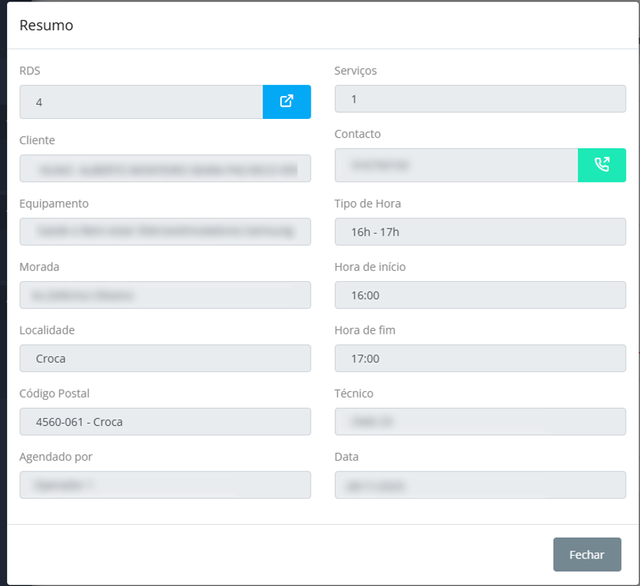Focus the Cliente name field

pos(165,168)
